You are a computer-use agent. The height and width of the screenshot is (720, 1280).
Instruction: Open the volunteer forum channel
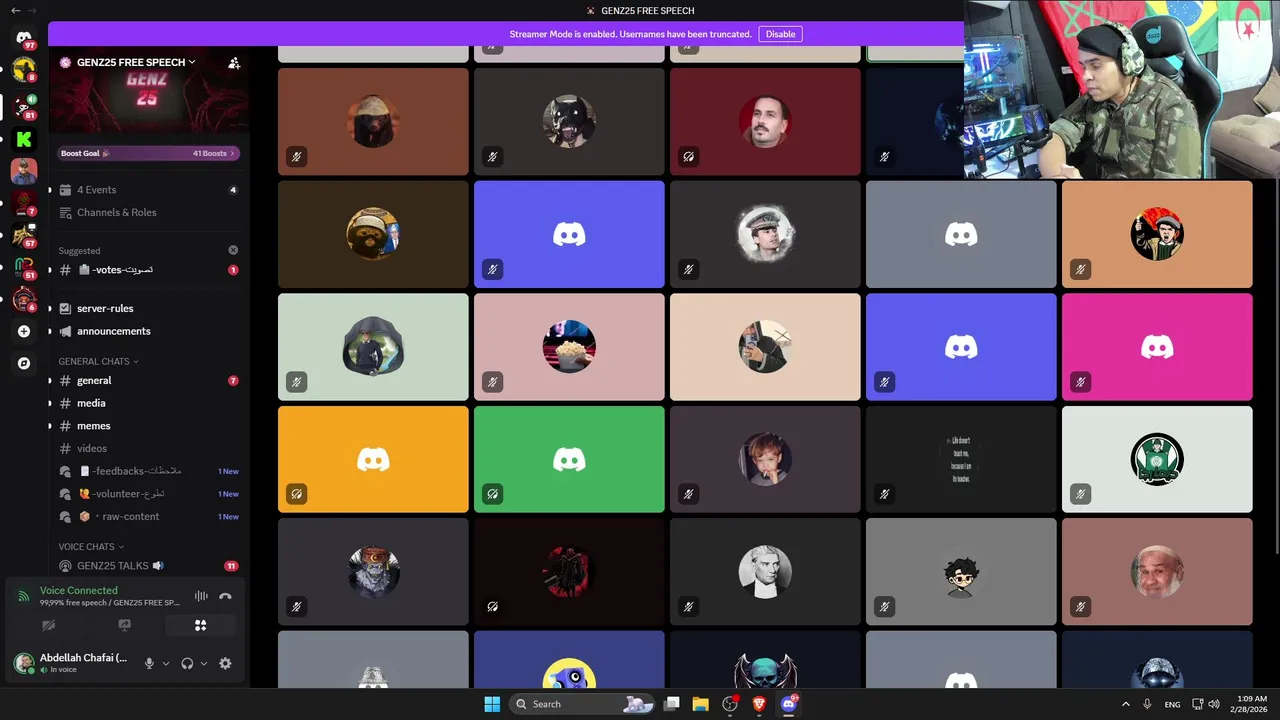[x=148, y=494]
